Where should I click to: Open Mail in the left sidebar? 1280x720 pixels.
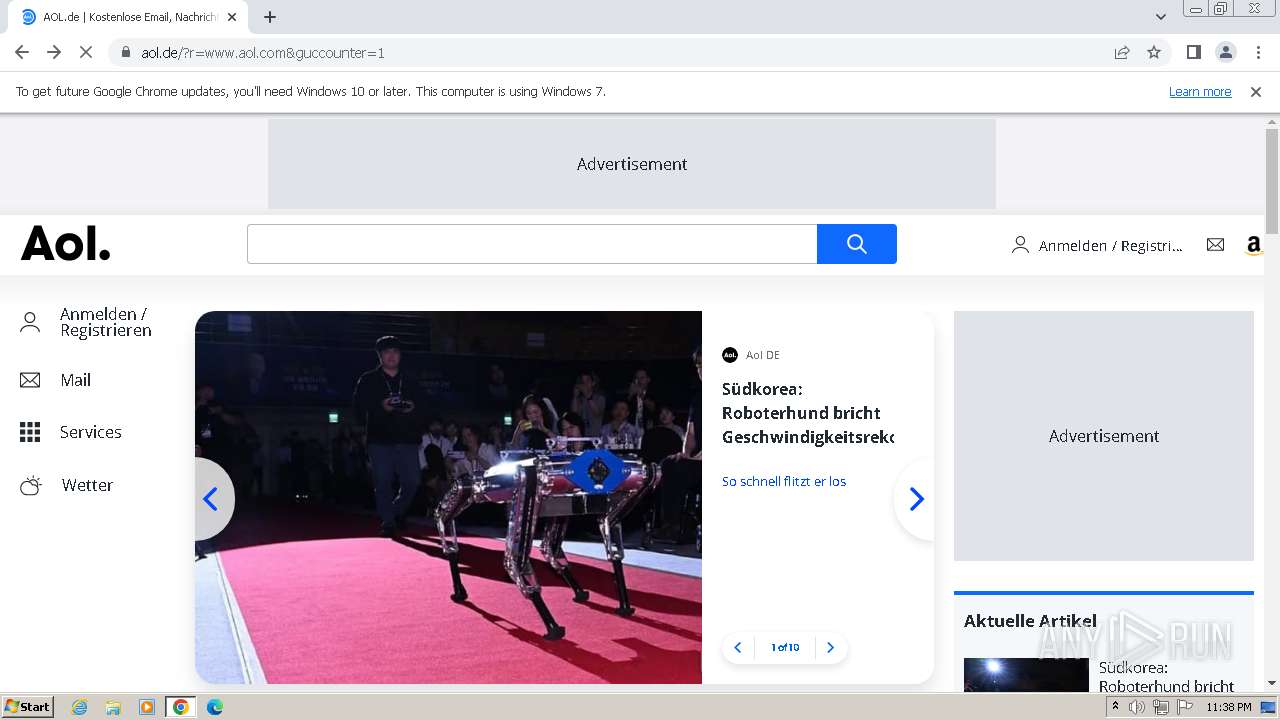56,380
